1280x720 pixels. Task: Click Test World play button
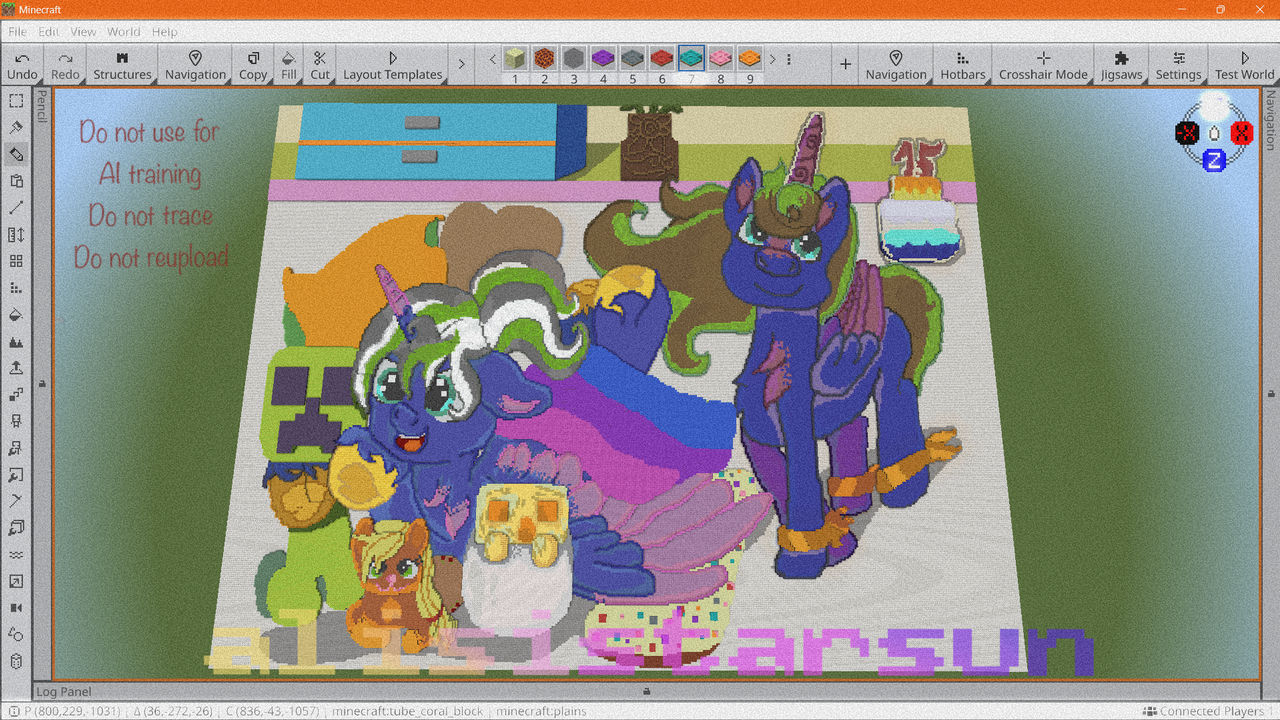[1244, 66]
